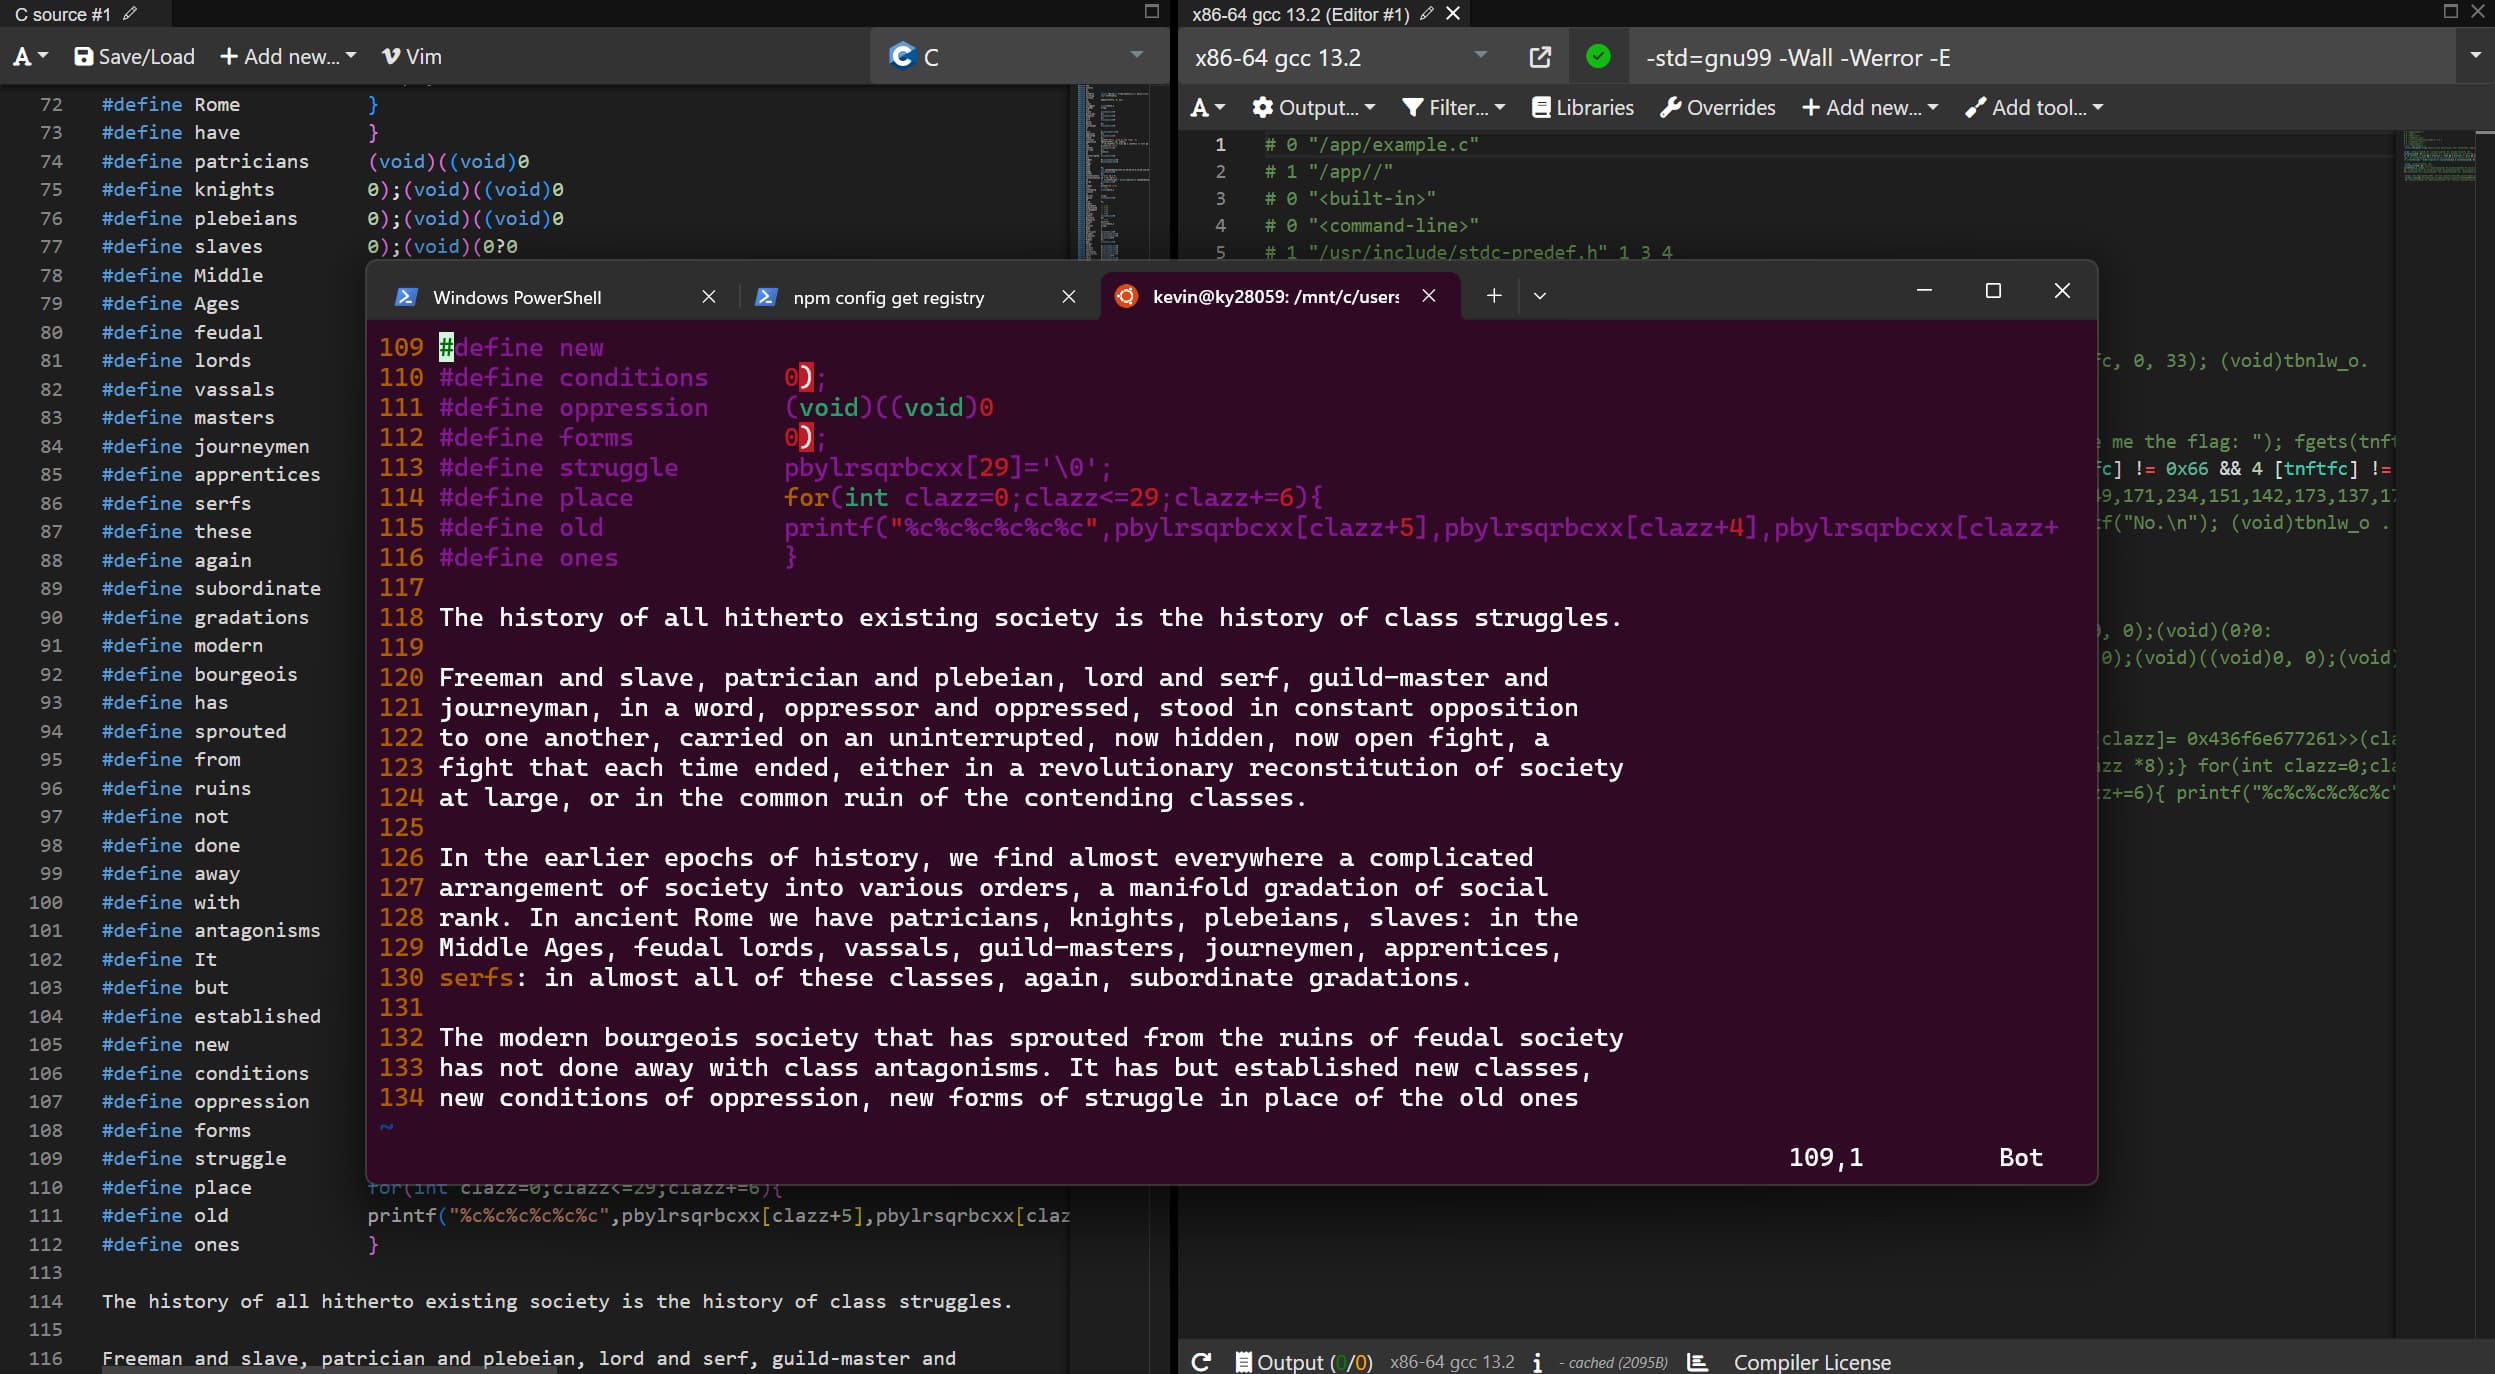Image resolution: width=2495 pixels, height=1374 pixels.
Task: Open the Compiler License link
Action: coord(1812,1362)
